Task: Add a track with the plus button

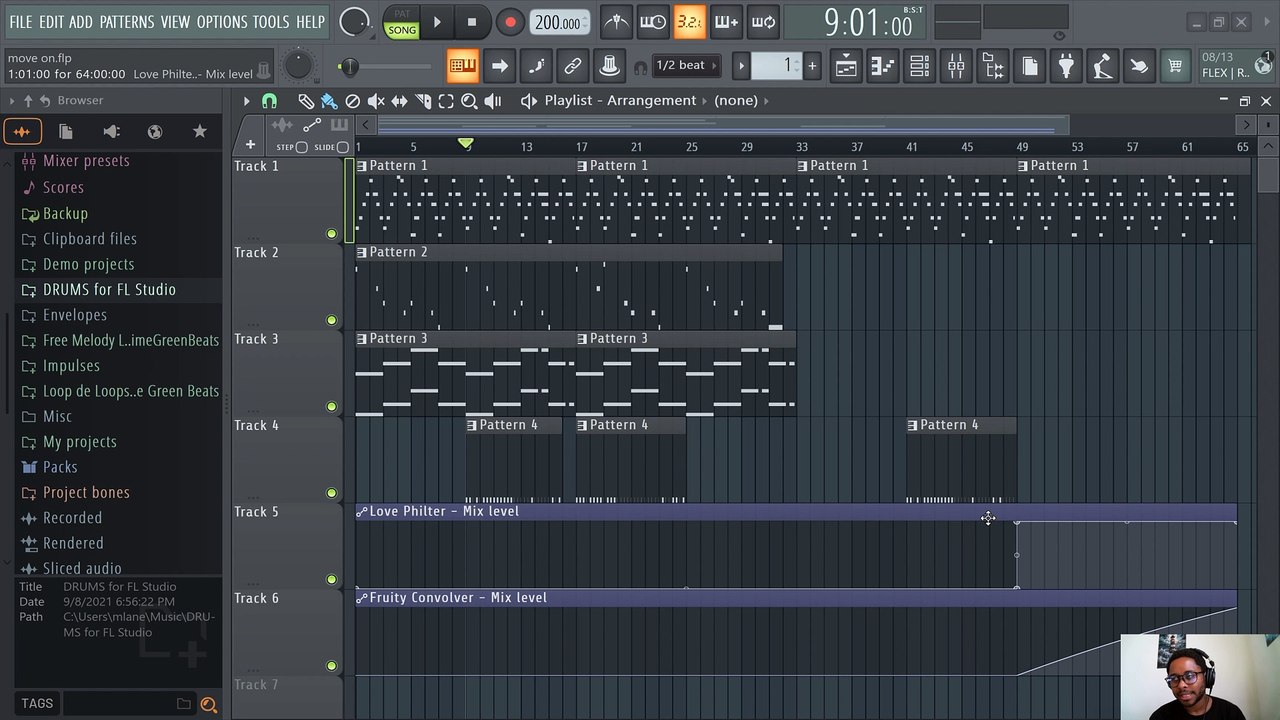Action: click(x=250, y=145)
